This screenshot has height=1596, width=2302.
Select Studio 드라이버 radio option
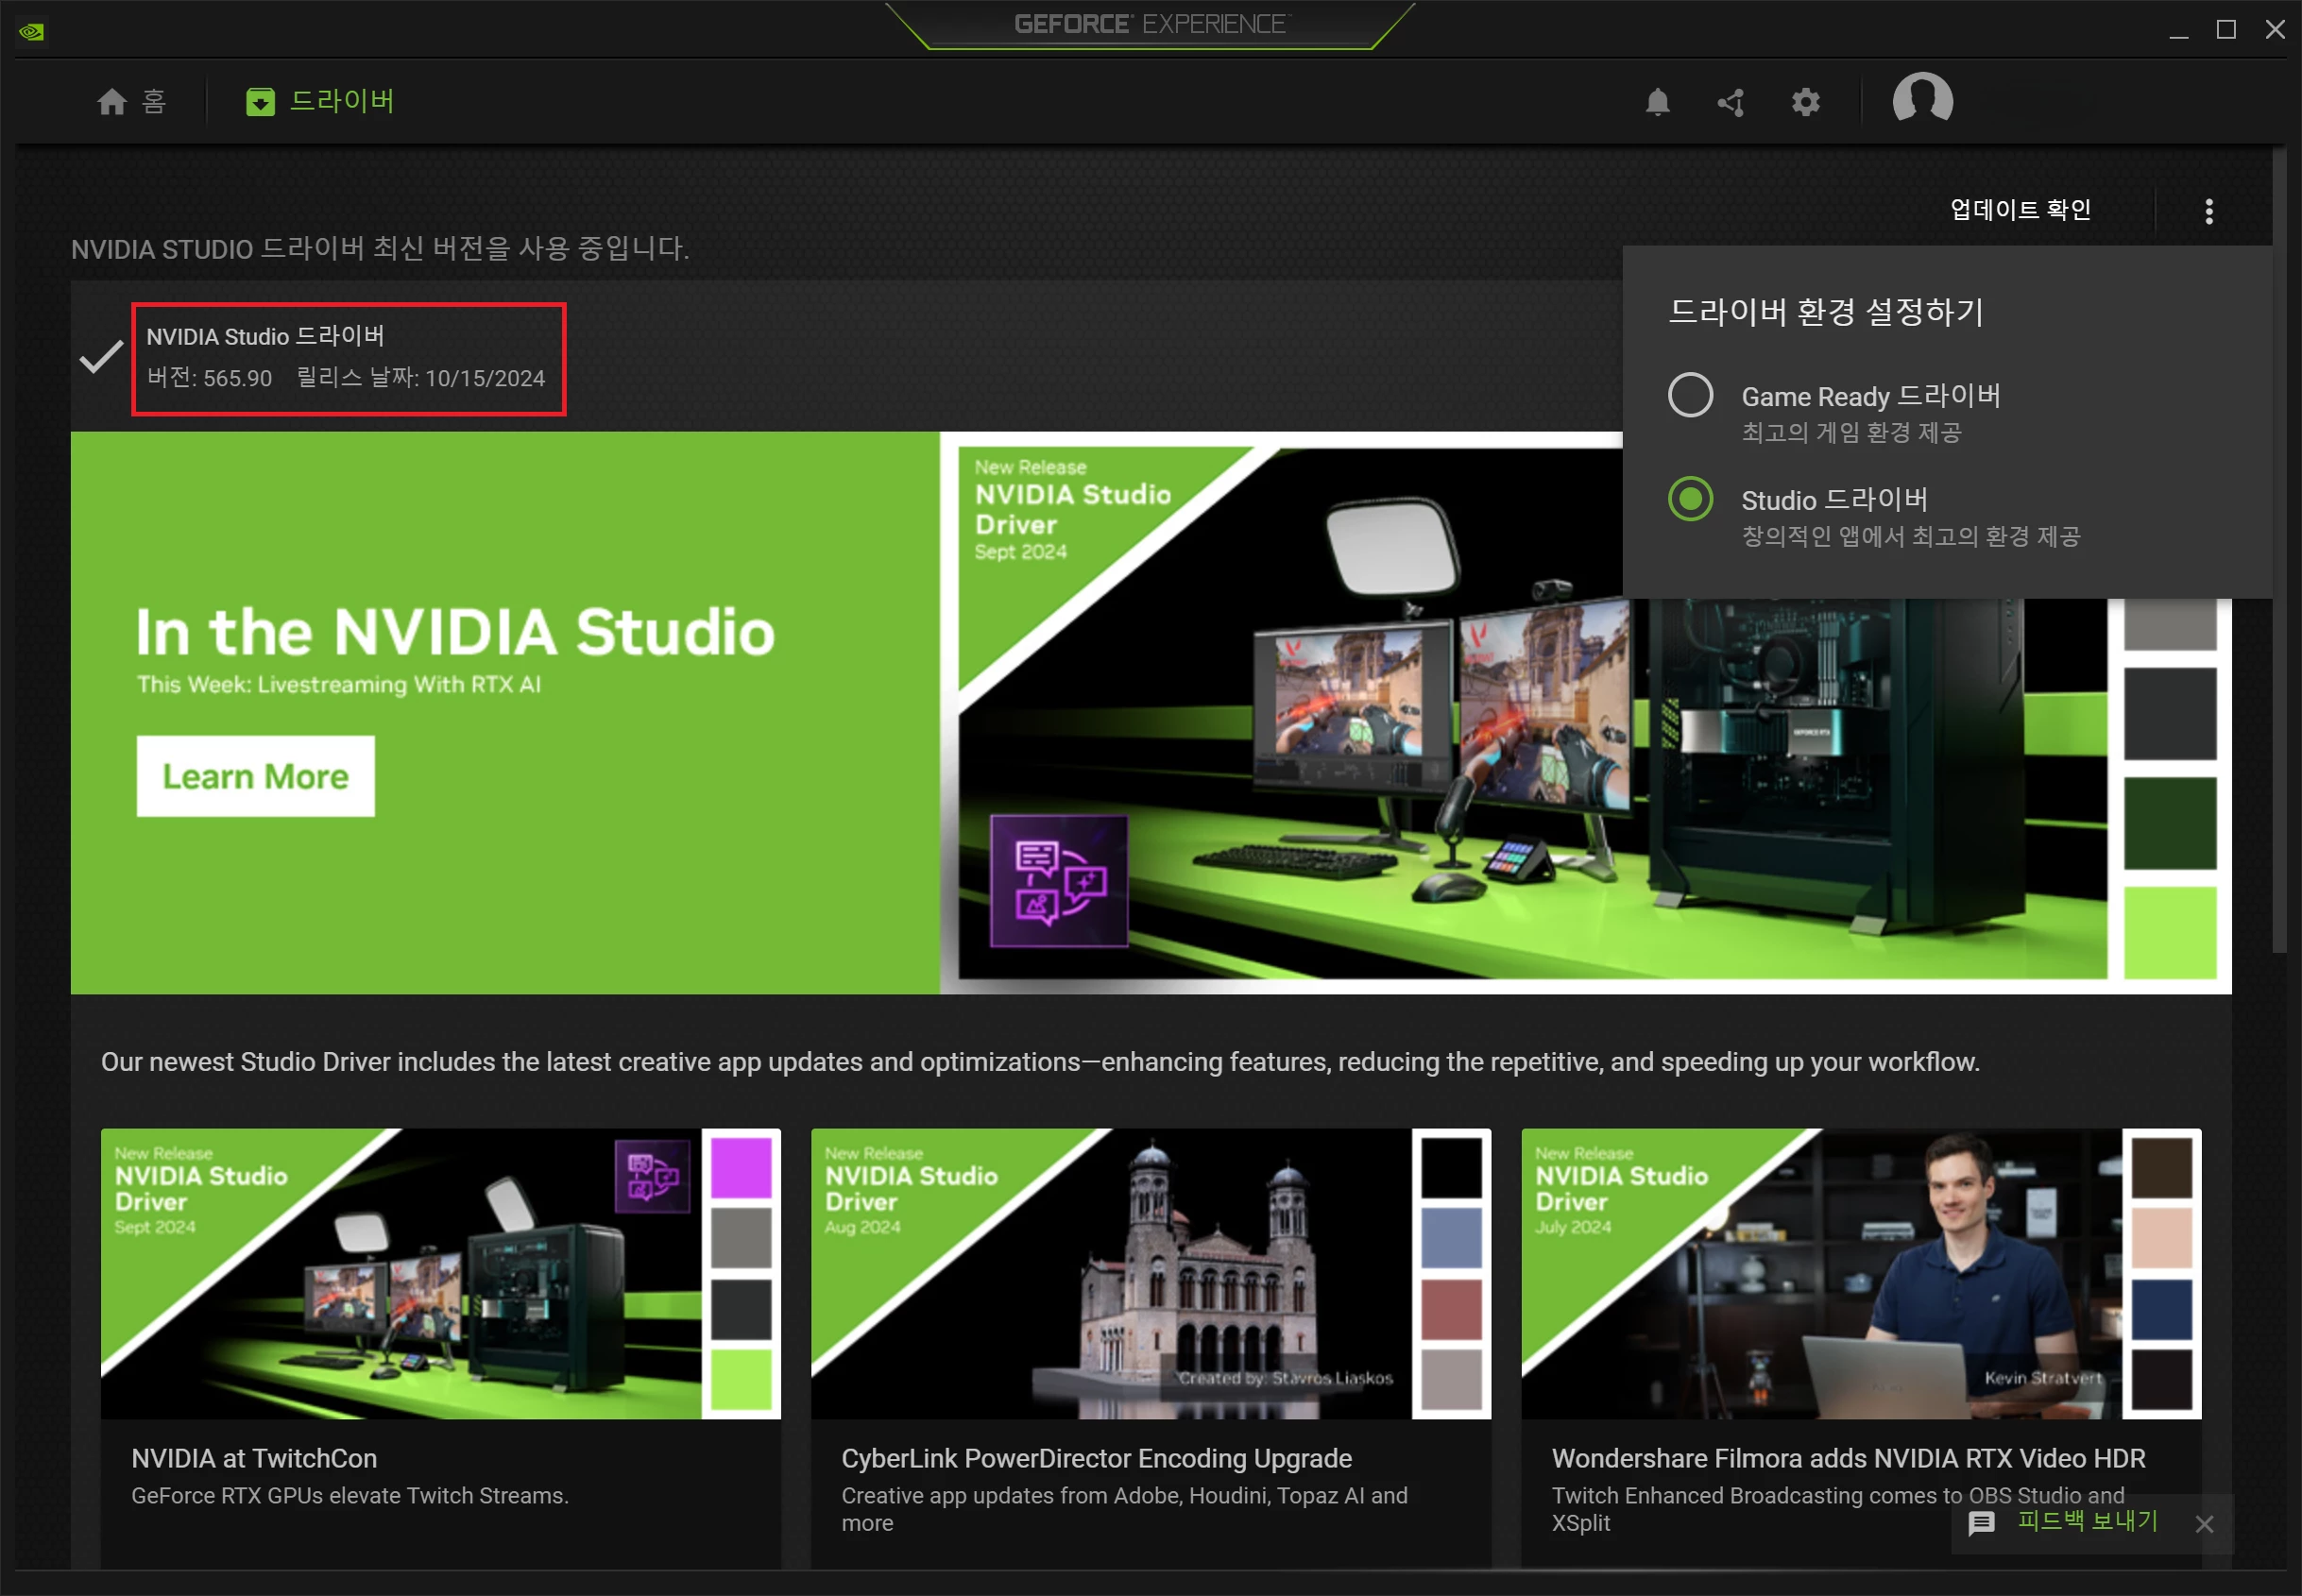[1690, 499]
